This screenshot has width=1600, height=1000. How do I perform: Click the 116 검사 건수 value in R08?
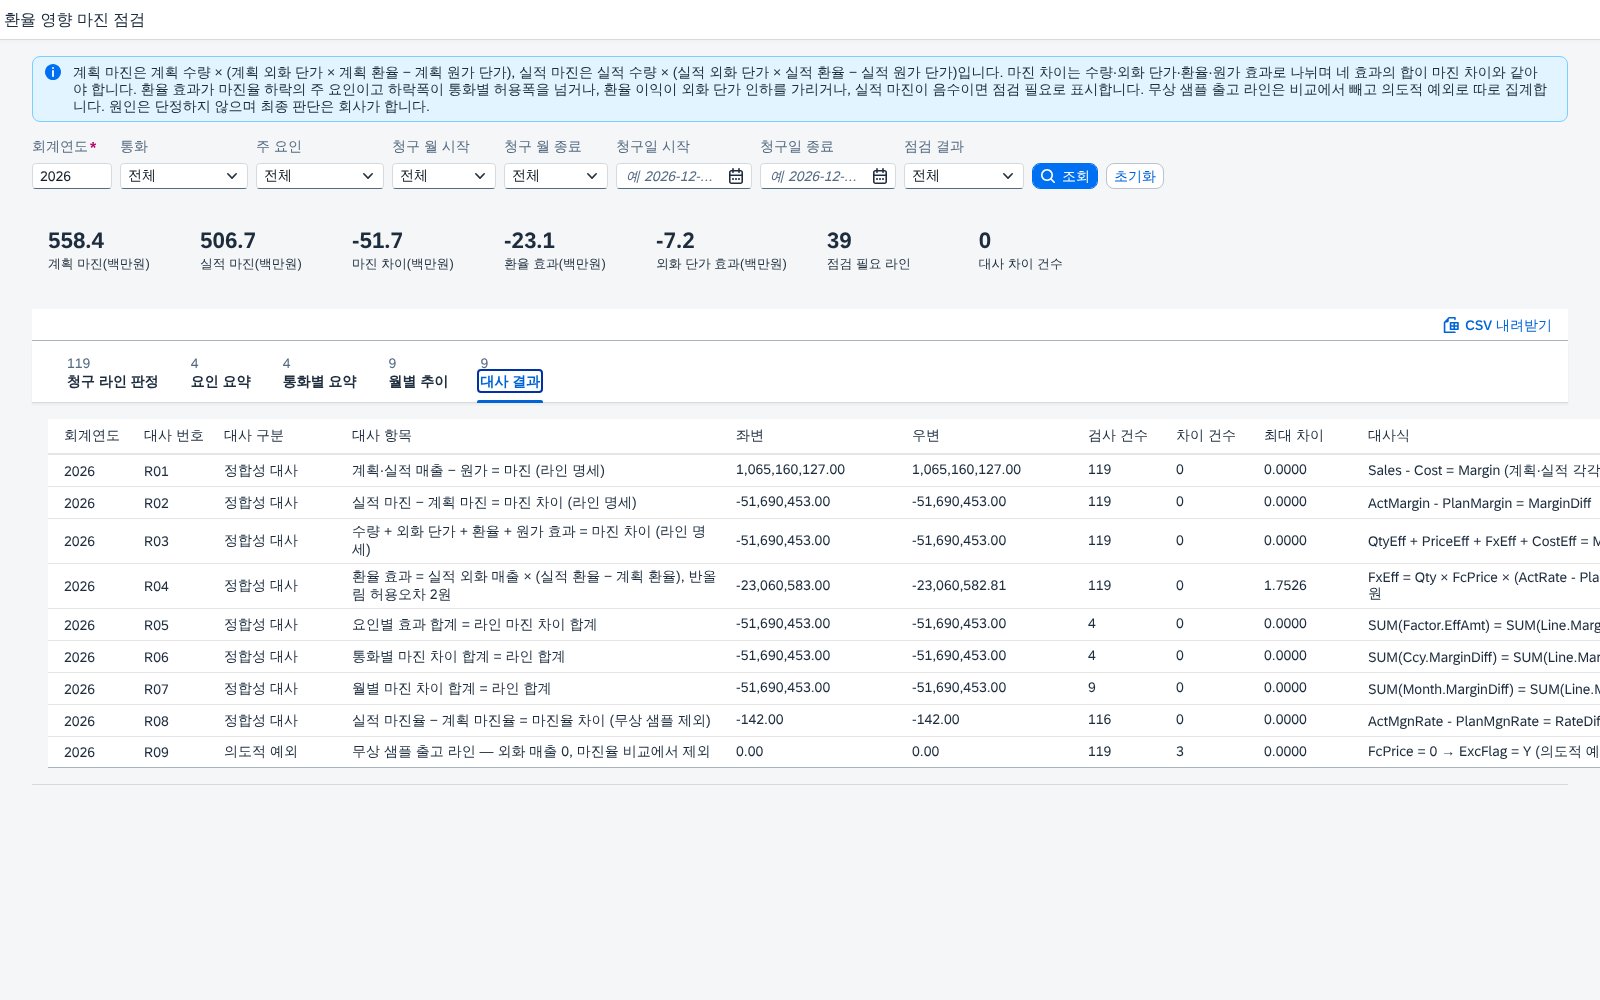tap(1099, 720)
